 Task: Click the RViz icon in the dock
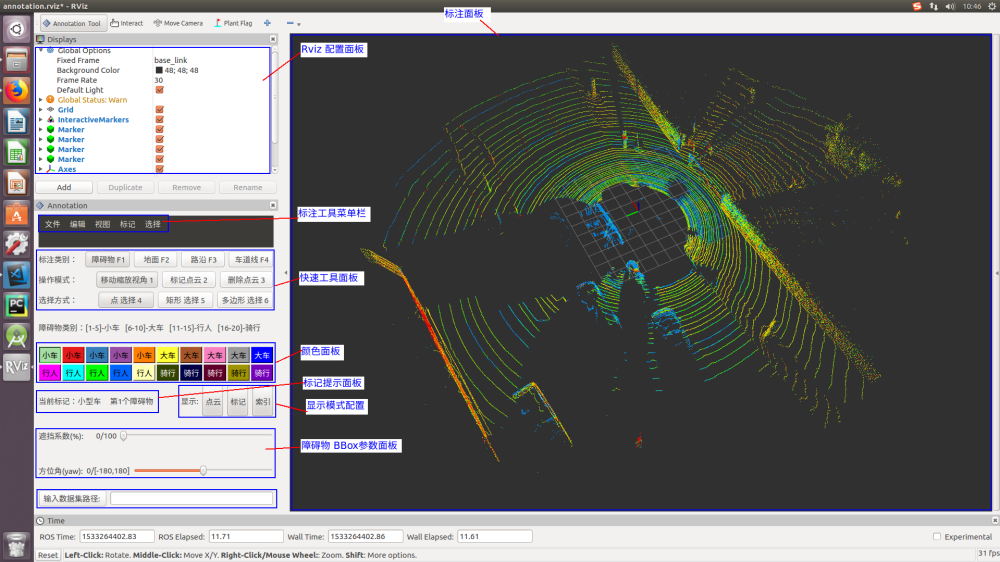[x=17, y=367]
